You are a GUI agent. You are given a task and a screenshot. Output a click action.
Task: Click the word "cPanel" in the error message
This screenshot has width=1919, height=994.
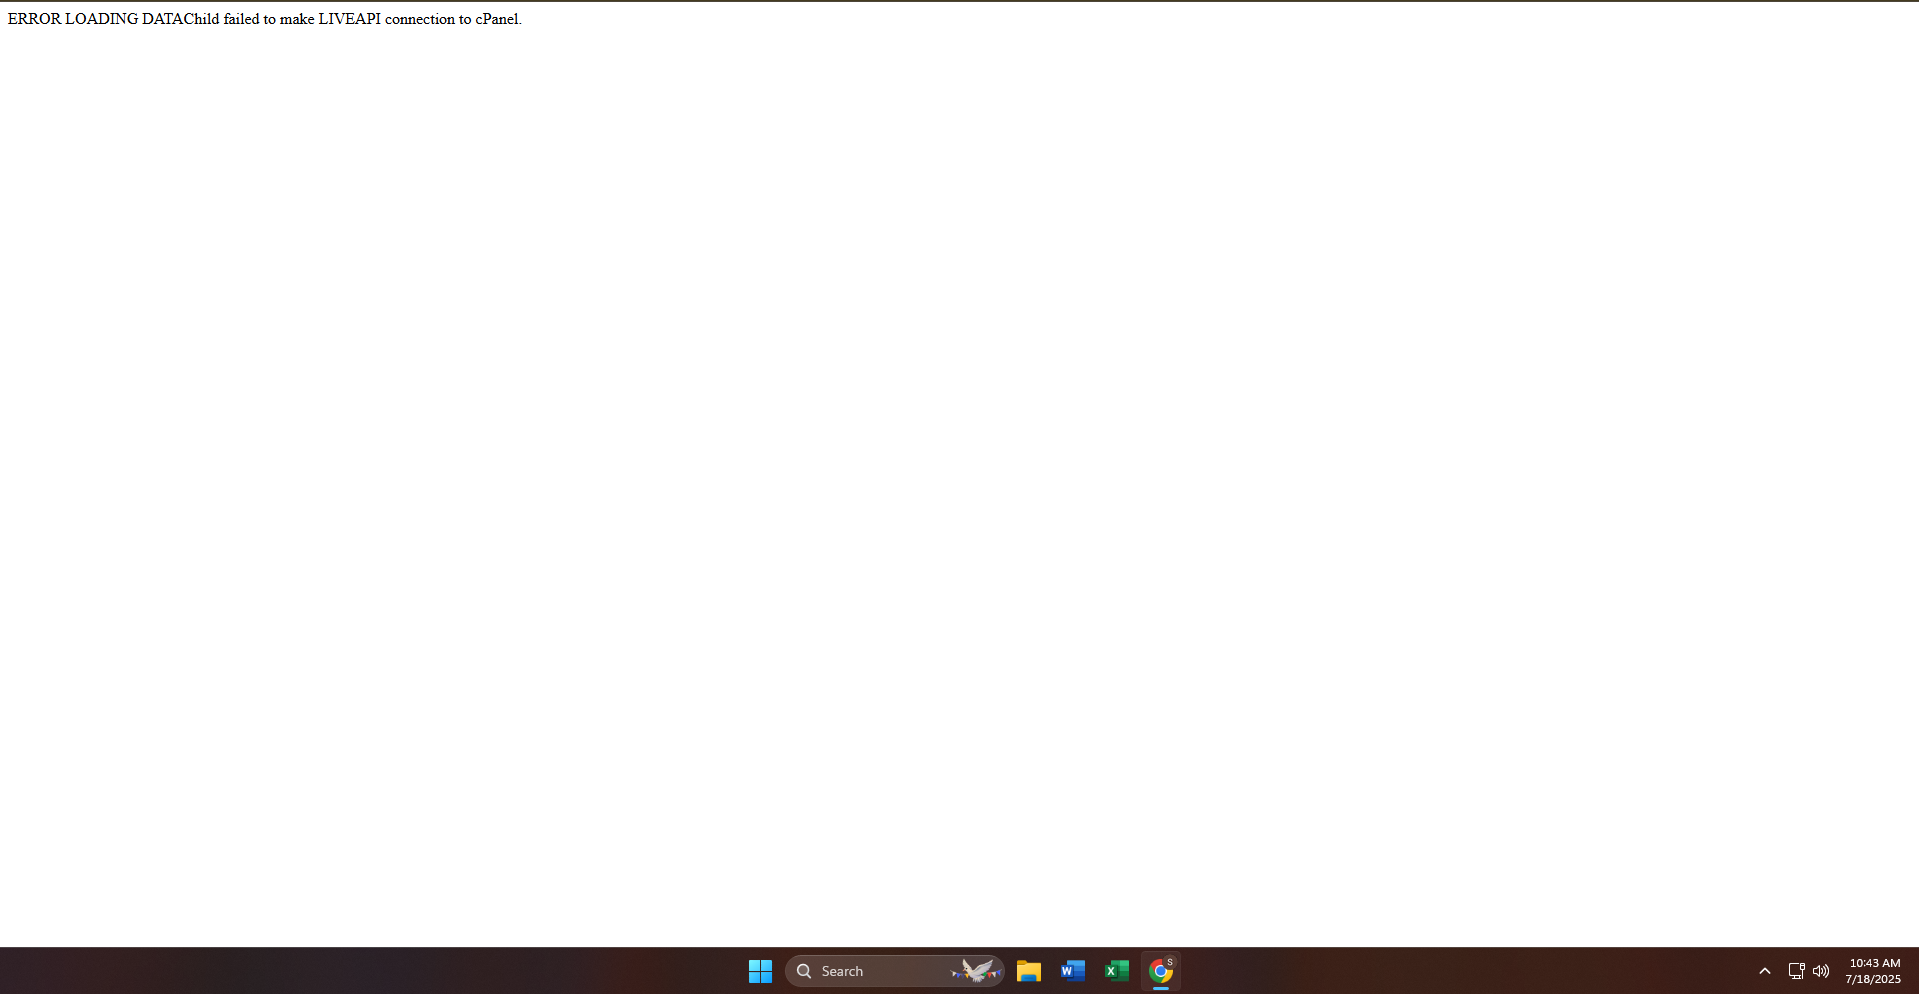pyautogui.click(x=497, y=19)
